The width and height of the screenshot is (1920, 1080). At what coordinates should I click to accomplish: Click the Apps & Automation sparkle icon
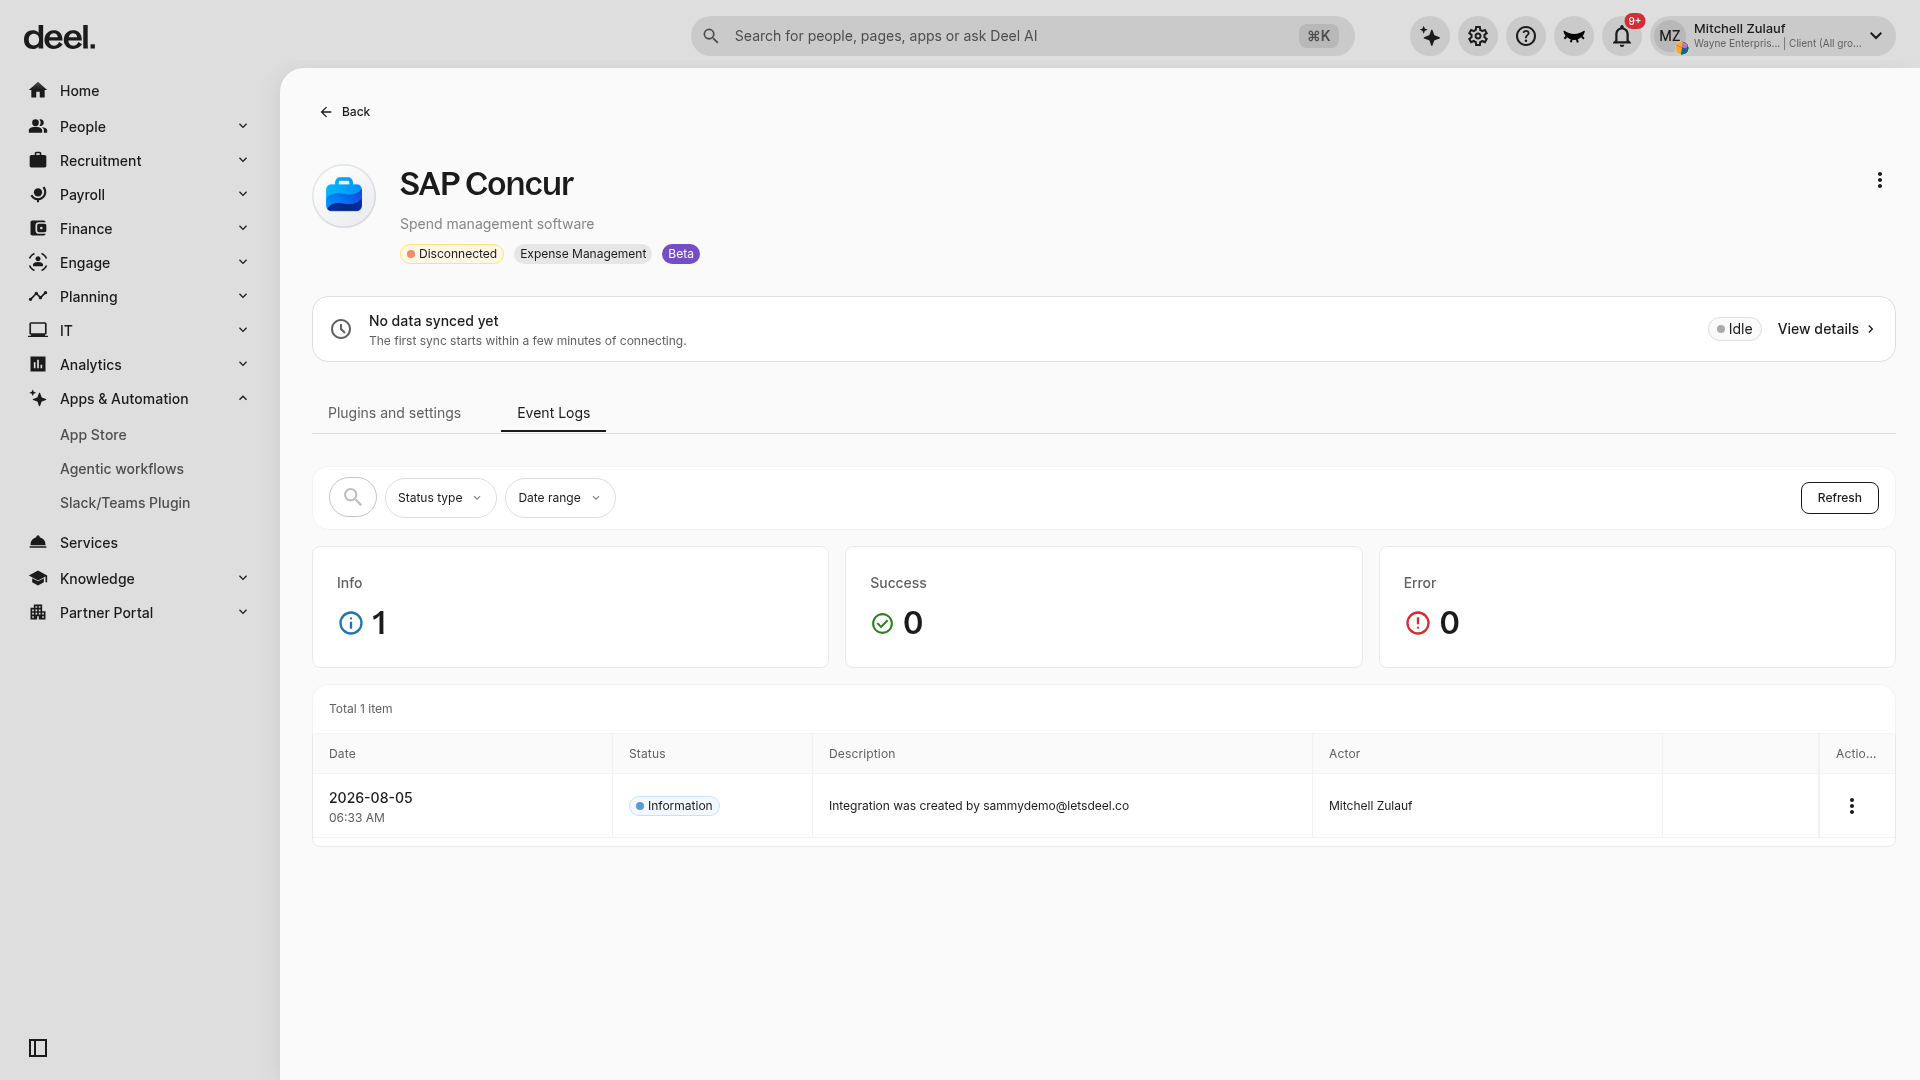(38, 399)
